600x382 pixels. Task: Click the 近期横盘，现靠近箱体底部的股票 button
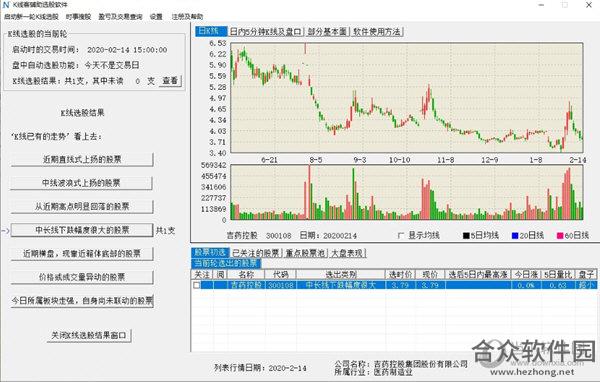tap(82, 253)
